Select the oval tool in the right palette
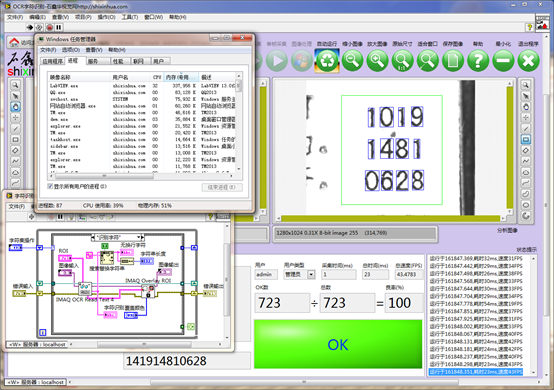554x390 pixels. pyautogui.click(x=526, y=205)
